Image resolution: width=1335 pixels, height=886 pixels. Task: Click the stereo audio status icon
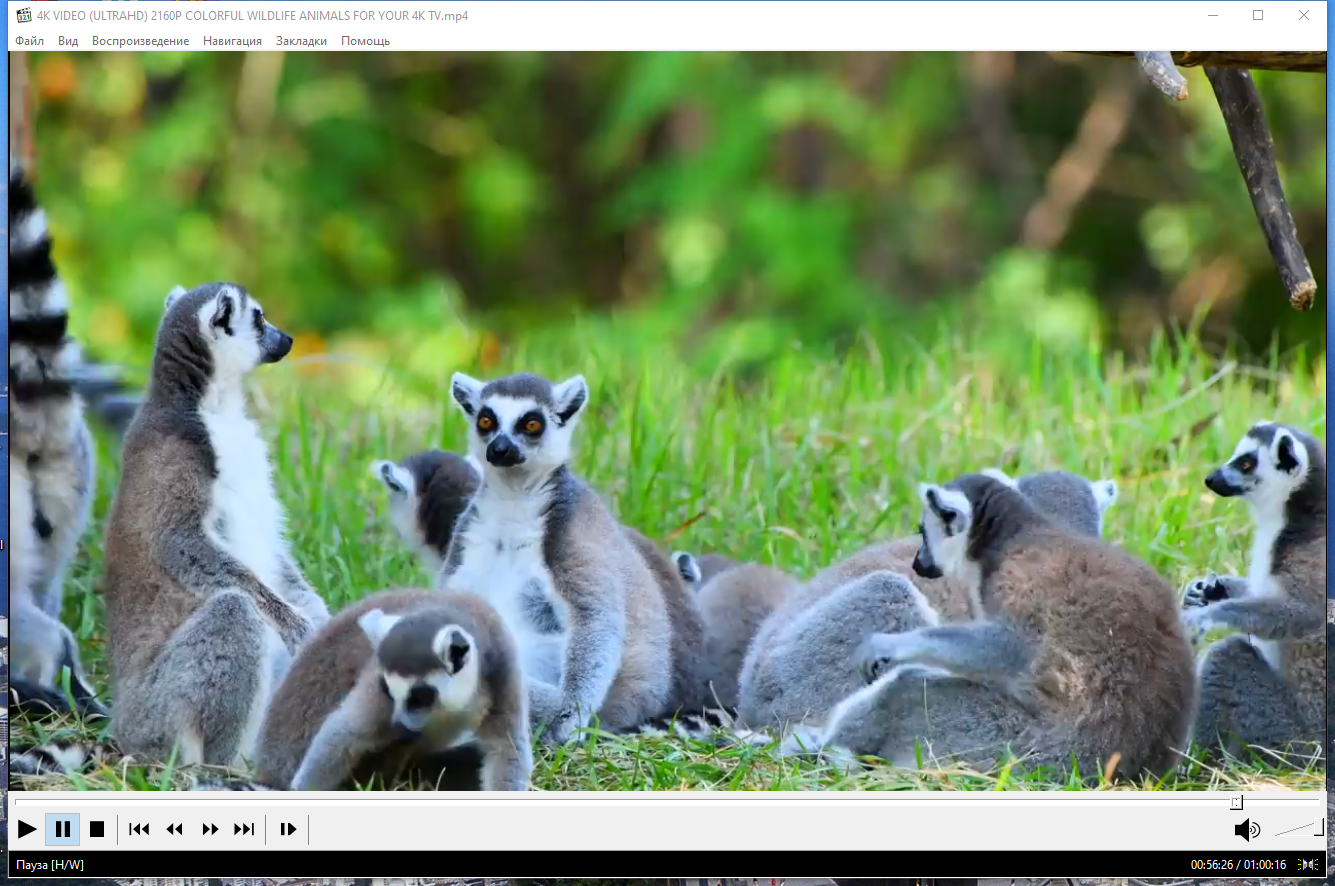coord(1307,865)
